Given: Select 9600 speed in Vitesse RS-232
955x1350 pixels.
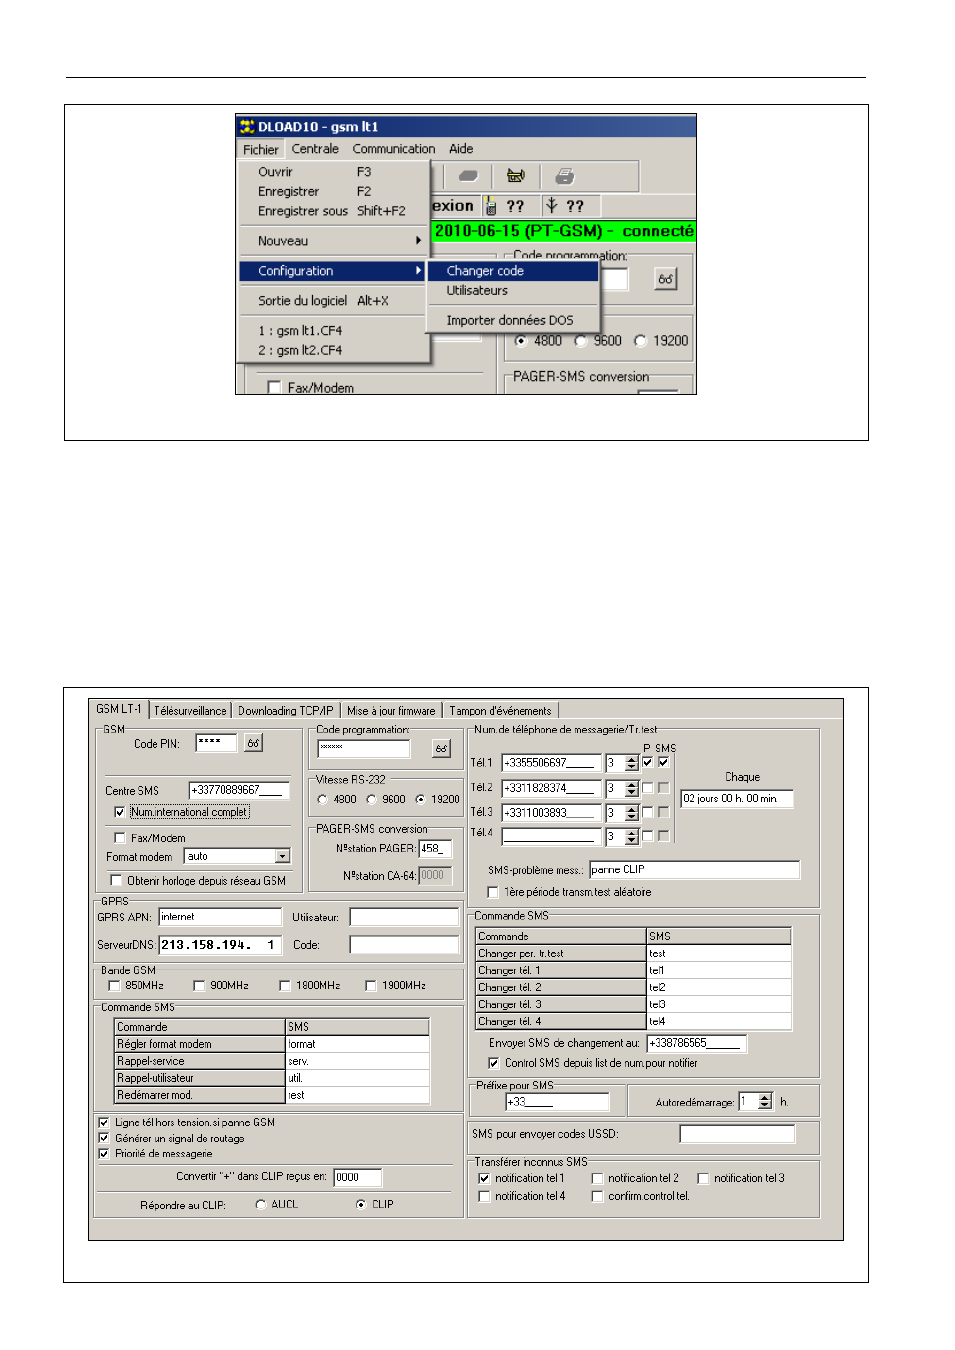Looking at the screenshot, I should (x=371, y=799).
